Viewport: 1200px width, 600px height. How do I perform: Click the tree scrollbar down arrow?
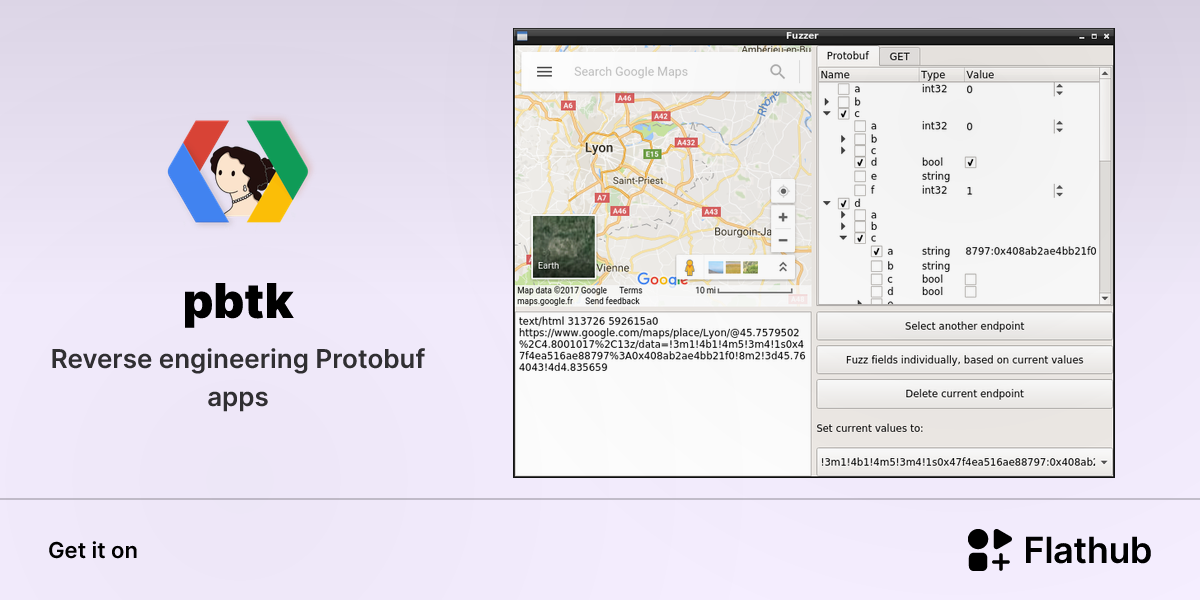pos(1105,298)
